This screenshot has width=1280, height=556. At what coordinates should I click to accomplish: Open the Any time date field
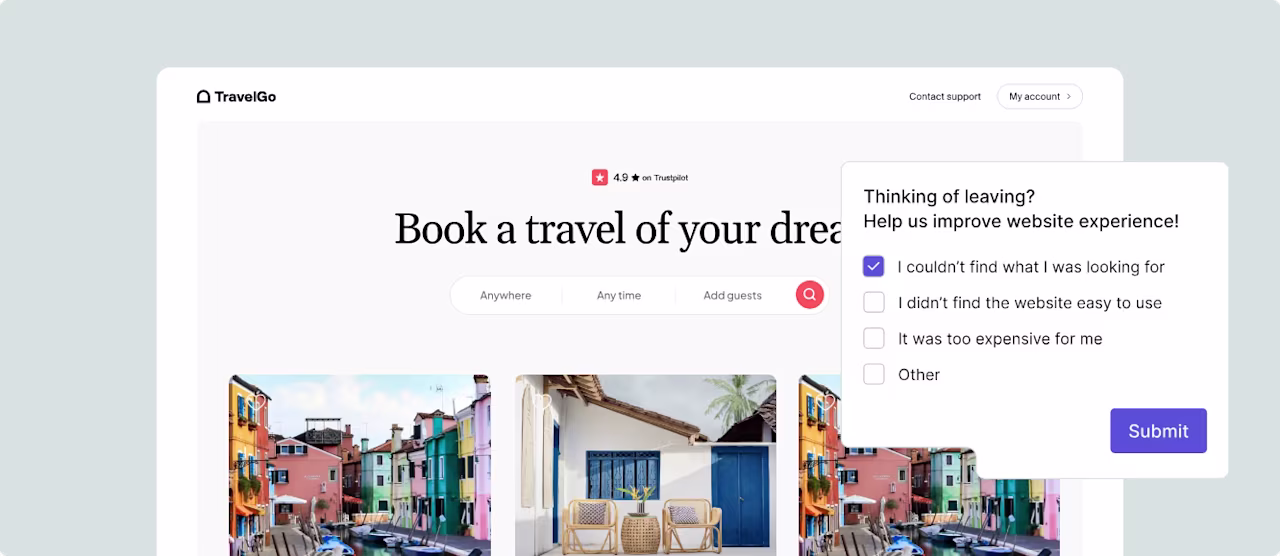click(x=619, y=295)
